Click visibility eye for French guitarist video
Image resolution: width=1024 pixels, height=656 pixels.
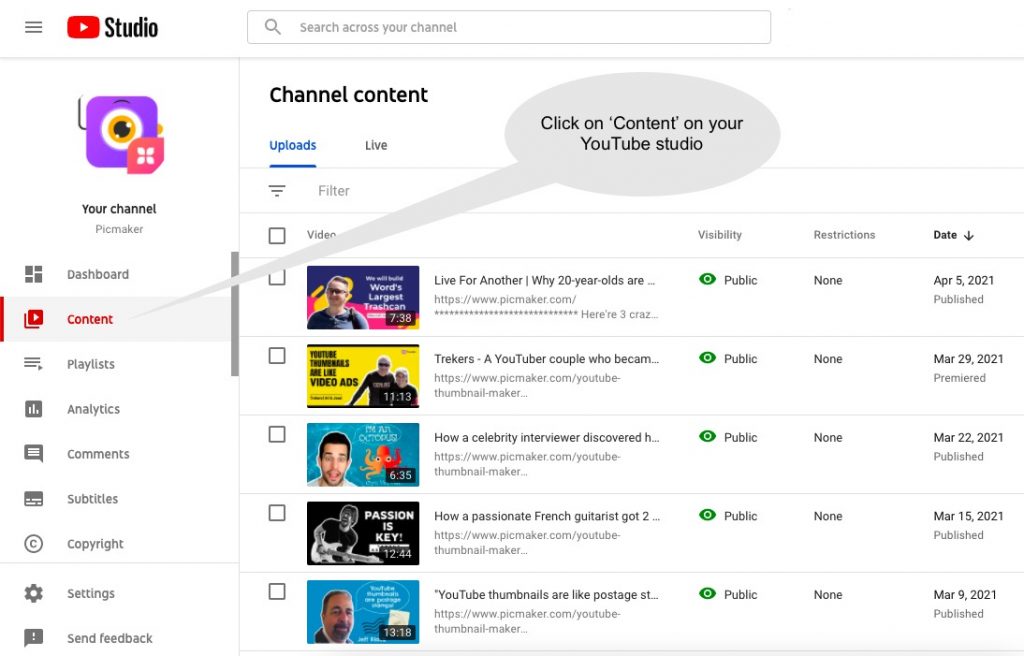tap(707, 515)
